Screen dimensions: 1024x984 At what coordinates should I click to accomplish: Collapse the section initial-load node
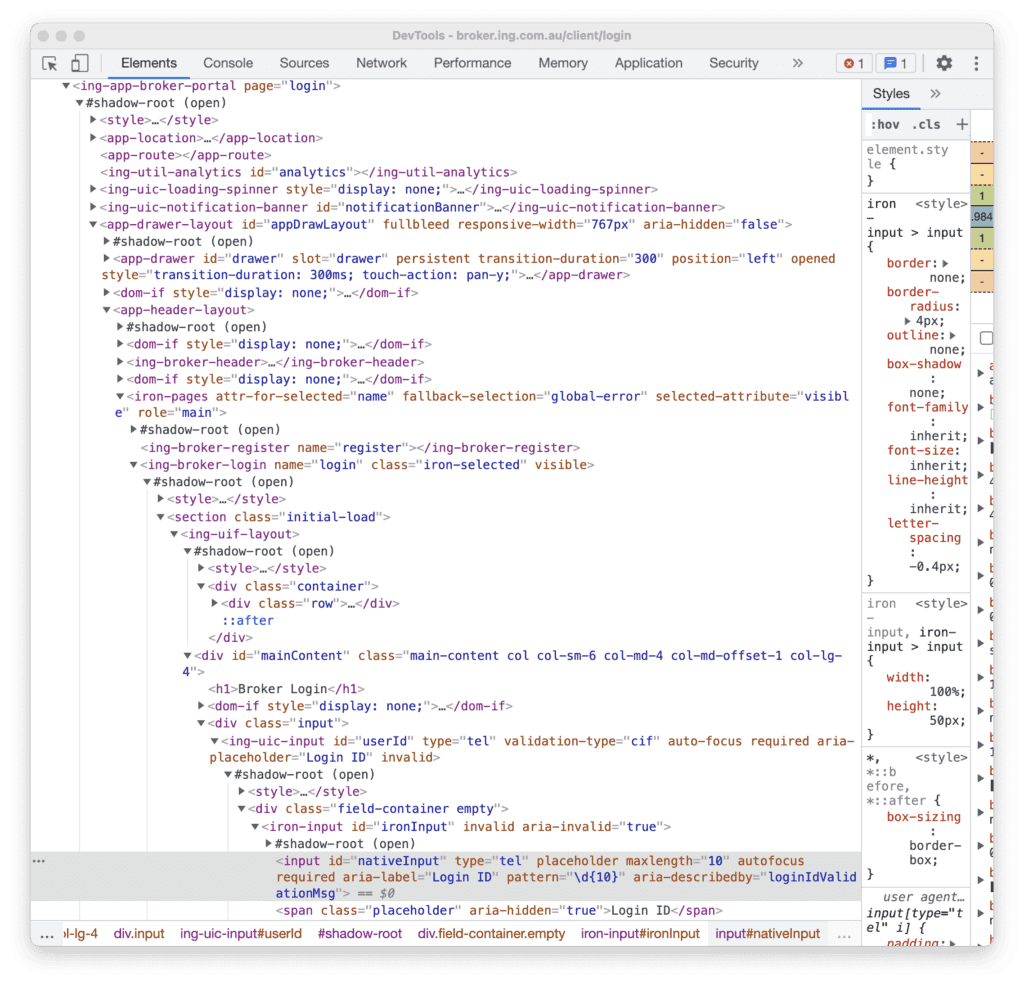pyautogui.click(x=161, y=517)
